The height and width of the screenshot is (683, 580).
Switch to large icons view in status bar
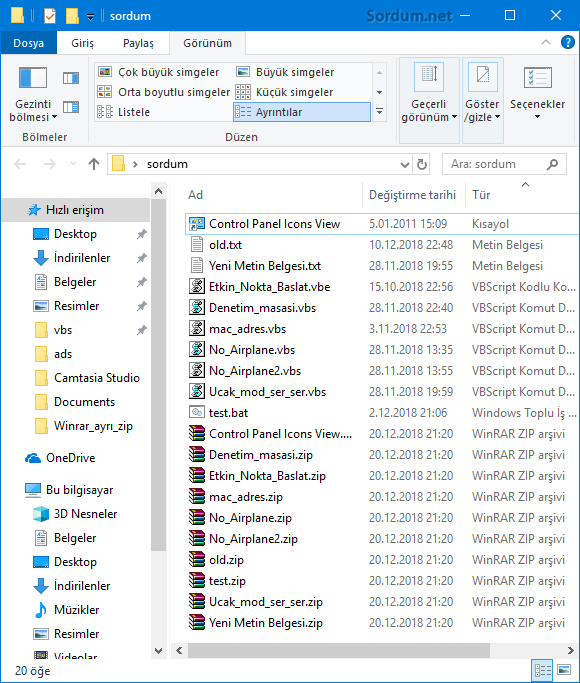click(564, 670)
